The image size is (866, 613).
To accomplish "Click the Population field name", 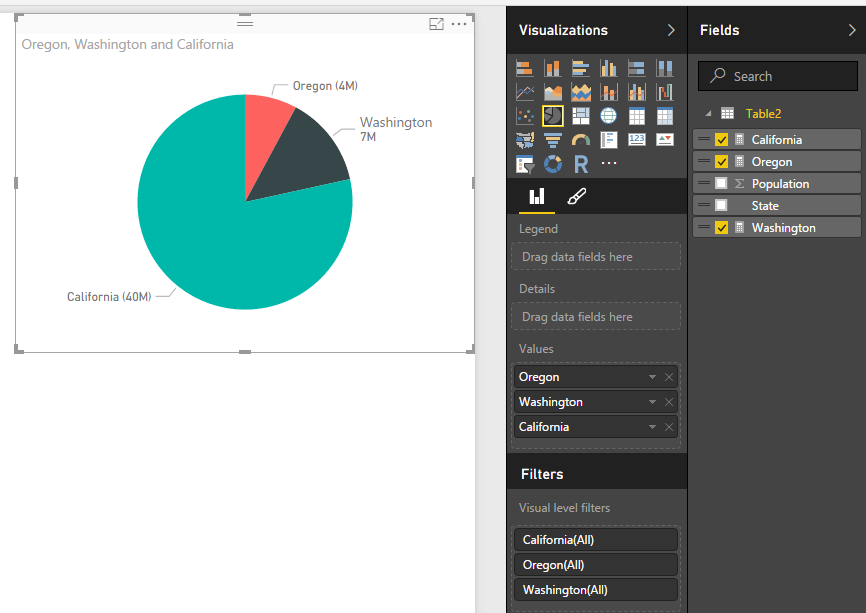I will coord(780,184).
